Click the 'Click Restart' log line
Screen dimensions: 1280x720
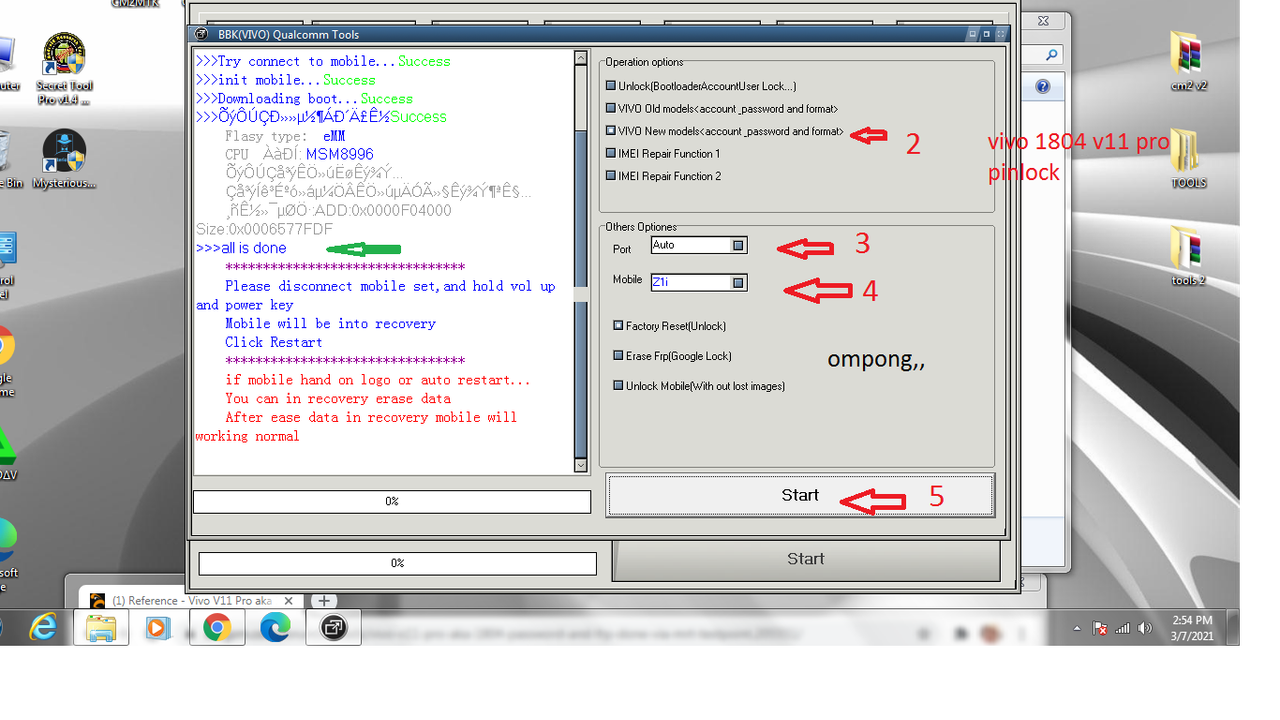click(274, 342)
